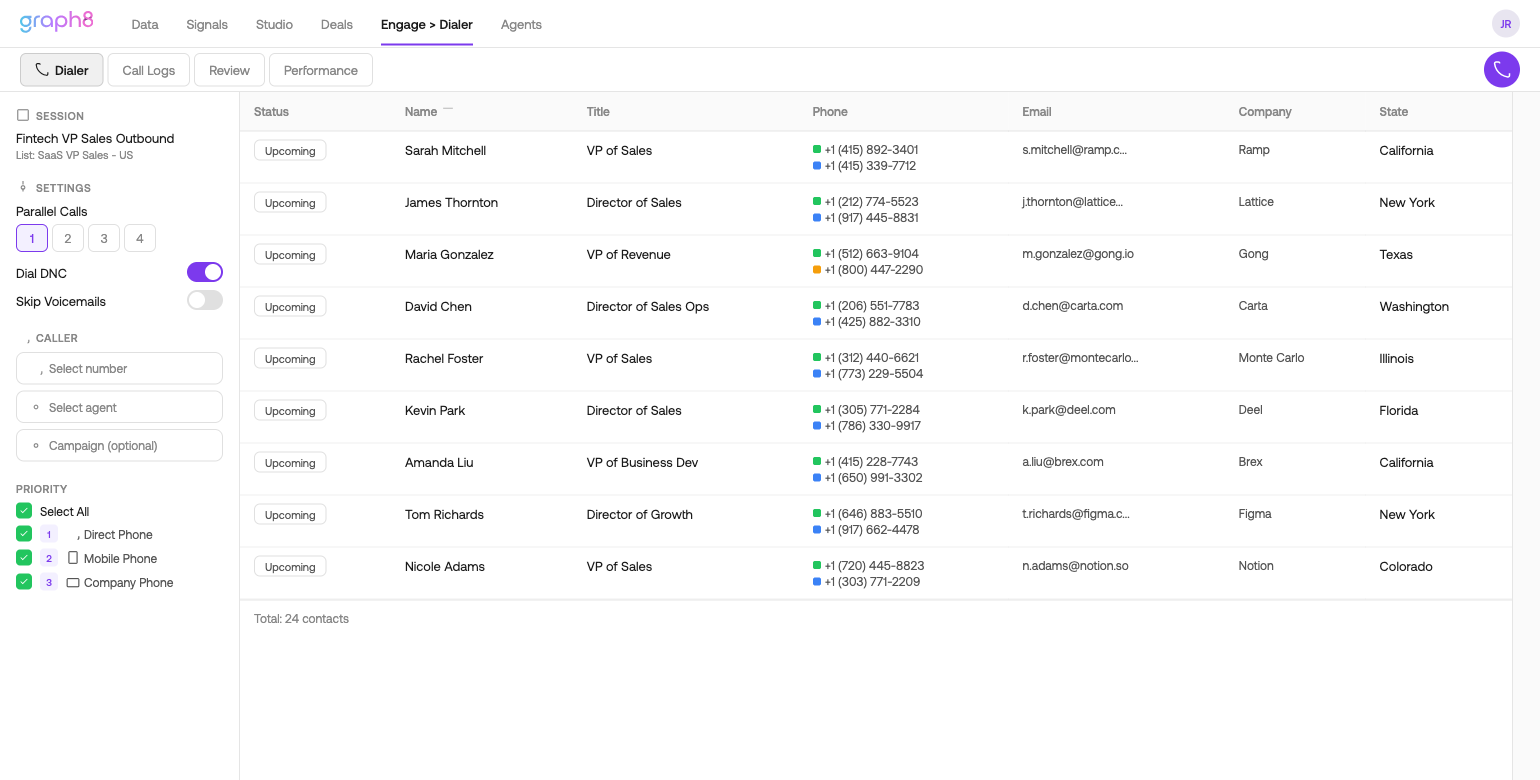The height and width of the screenshot is (780, 1540).
Task: Click phone number +1 (312) 440-6621
Action: click(x=872, y=358)
